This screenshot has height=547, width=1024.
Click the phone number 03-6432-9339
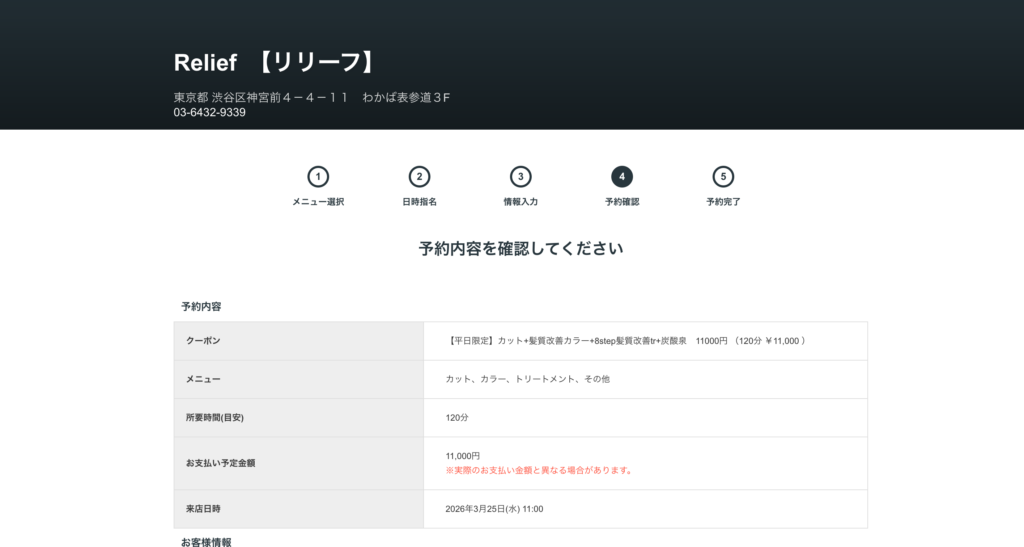(209, 113)
